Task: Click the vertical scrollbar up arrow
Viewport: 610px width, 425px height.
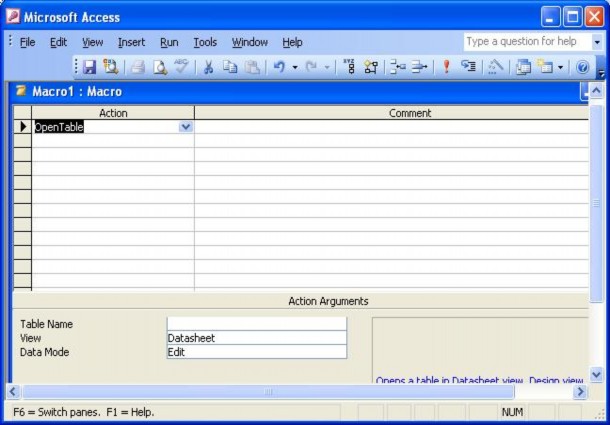Action: pos(596,91)
